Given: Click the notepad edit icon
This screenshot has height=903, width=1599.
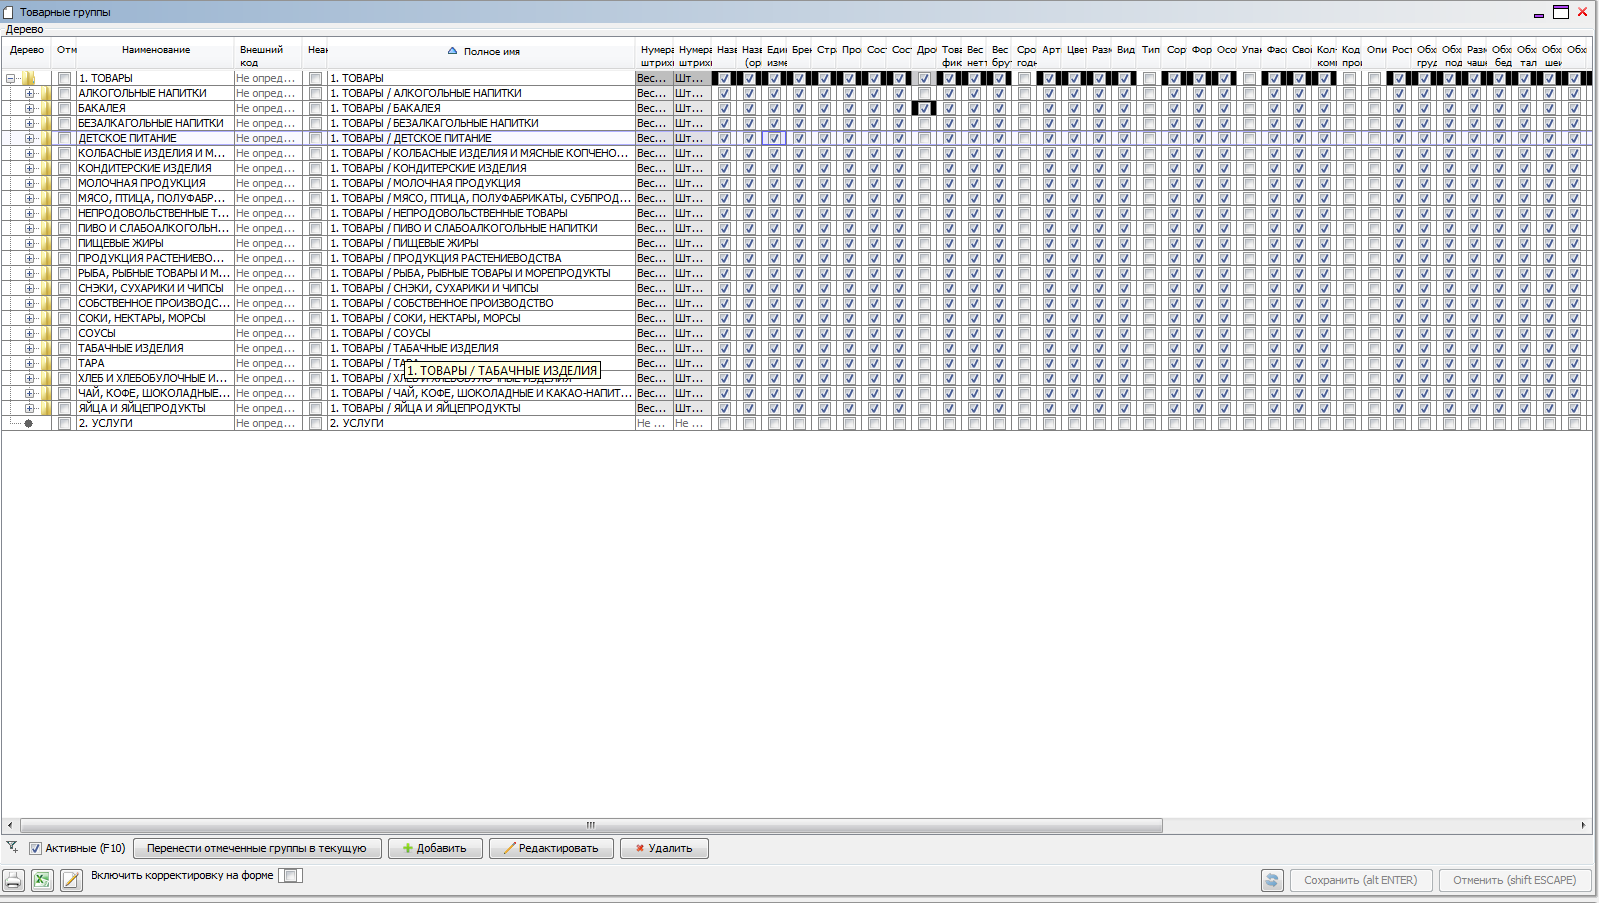Looking at the screenshot, I should pyautogui.click(x=71, y=880).
